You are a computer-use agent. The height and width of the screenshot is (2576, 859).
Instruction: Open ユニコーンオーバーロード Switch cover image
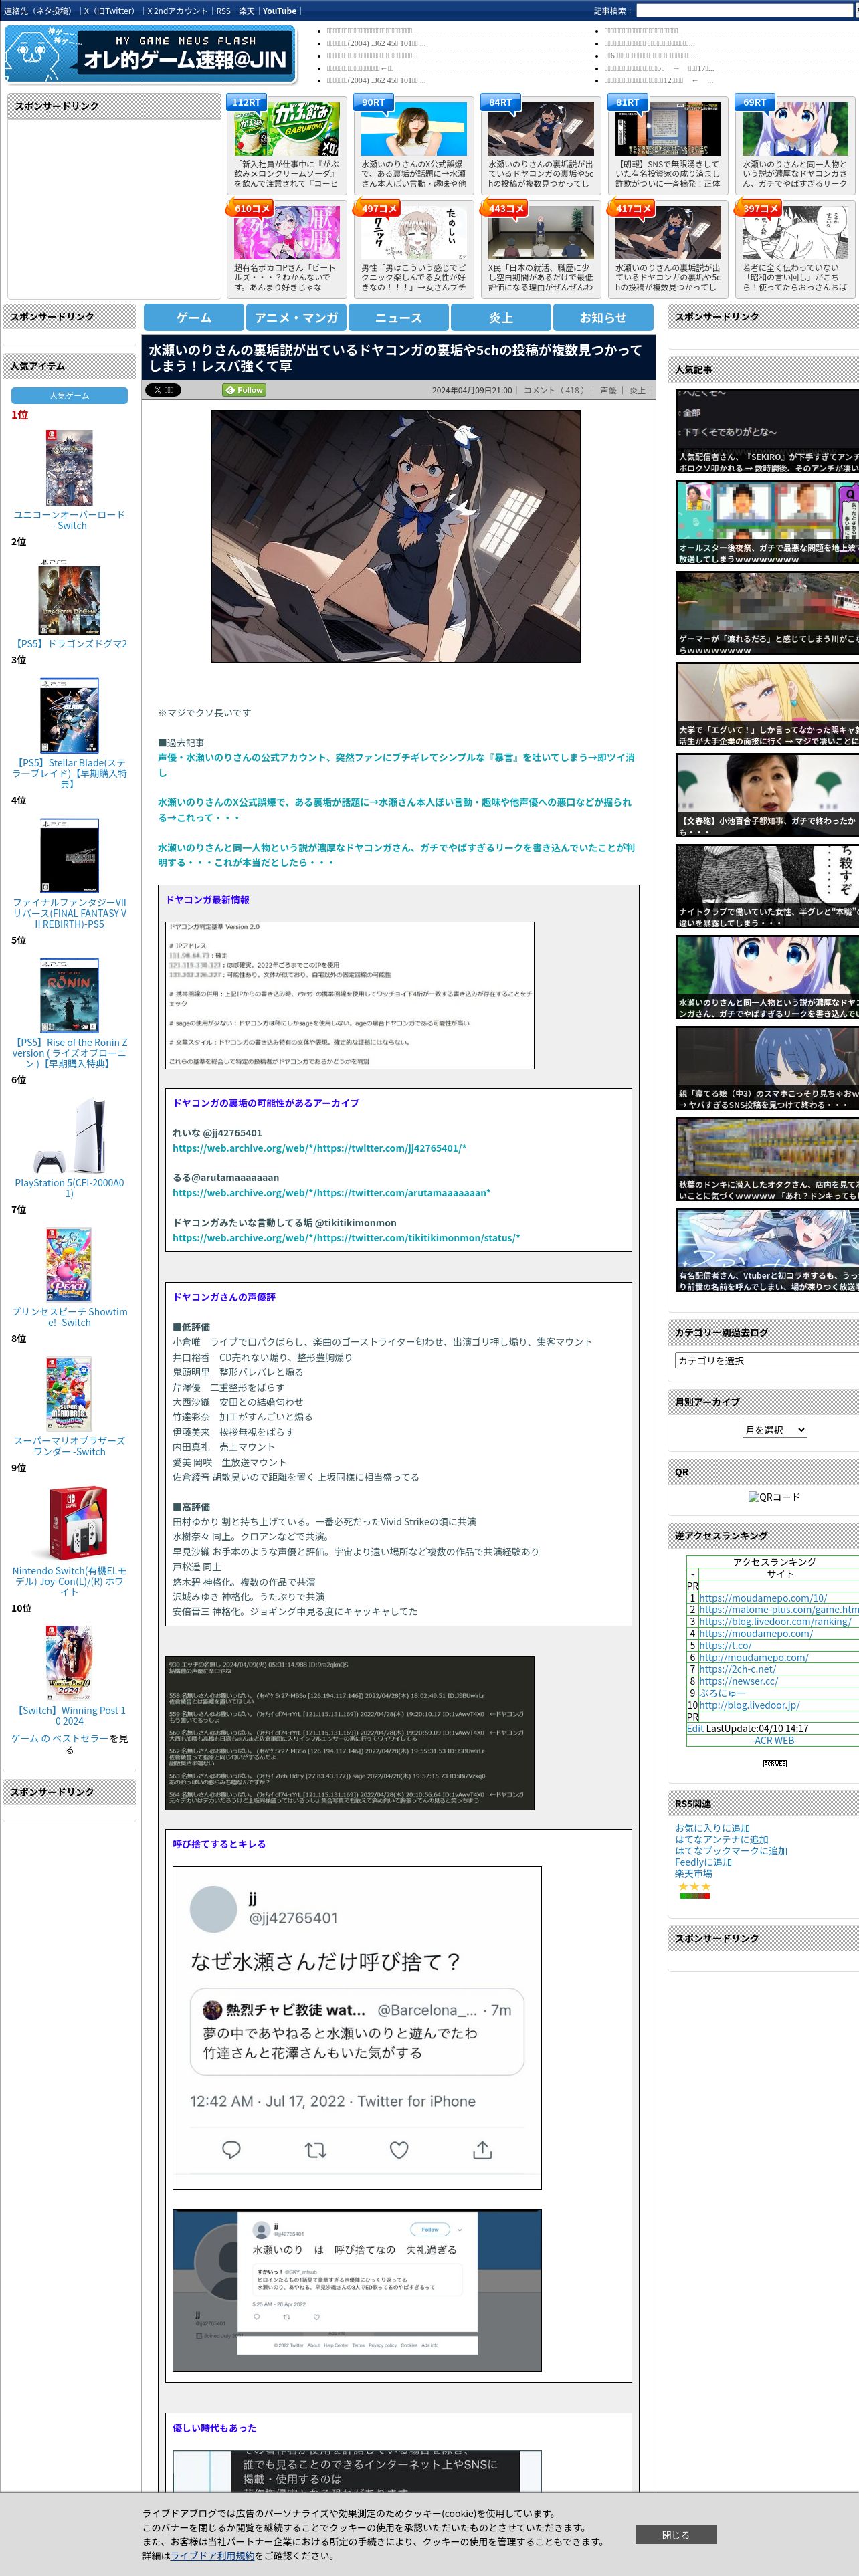pyautogui.click(x=69, y=468)
